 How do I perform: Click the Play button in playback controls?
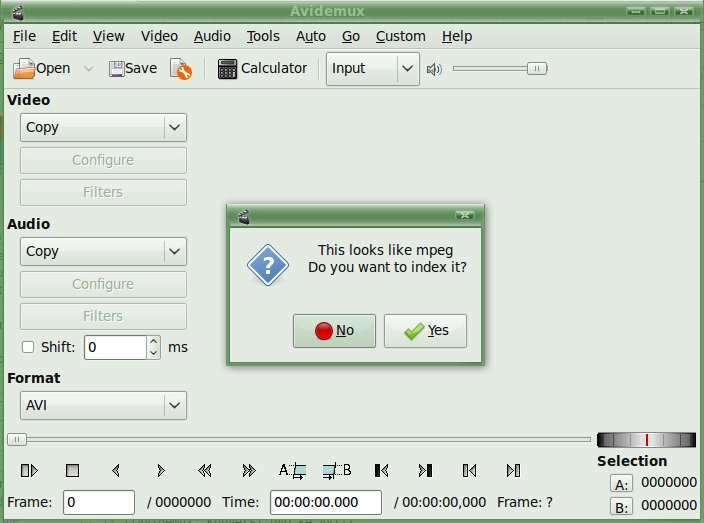click(29, 470)
